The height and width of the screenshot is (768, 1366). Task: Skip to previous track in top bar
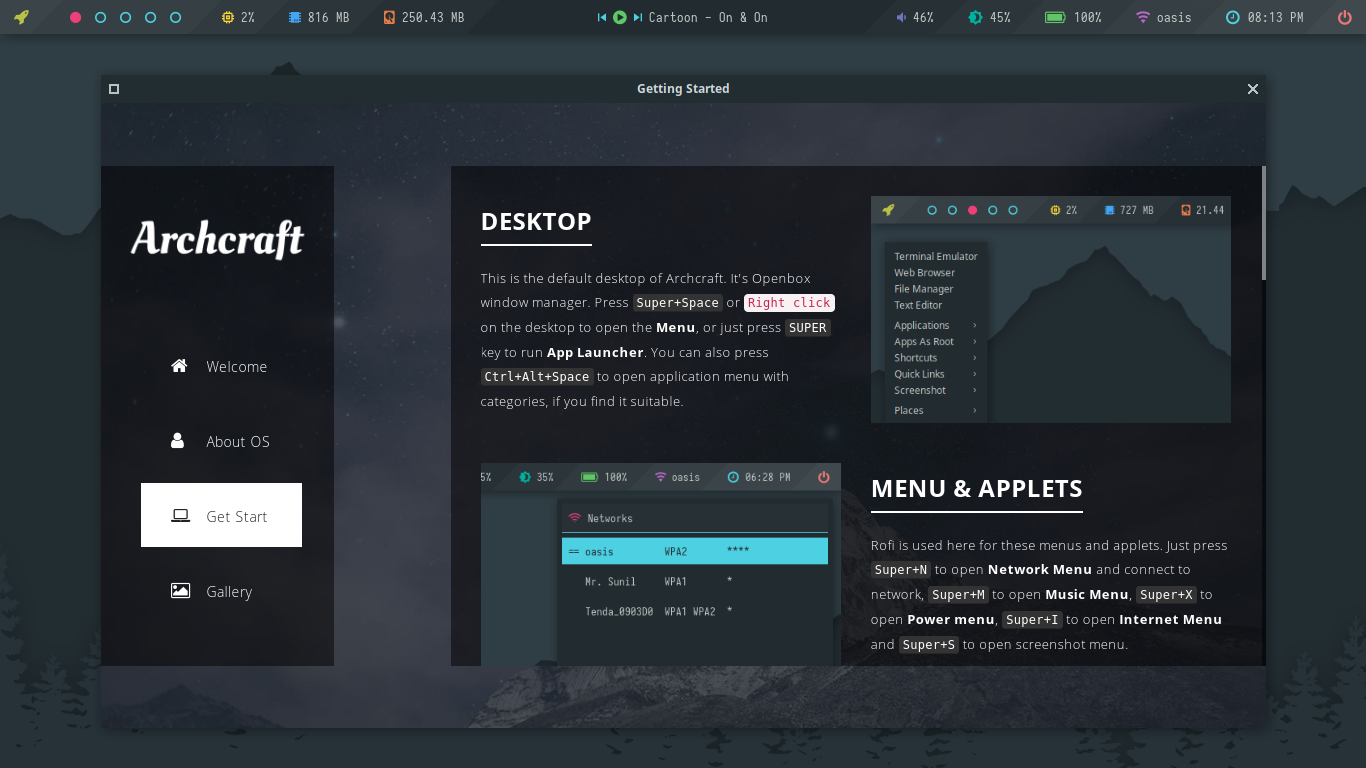[x=602, y=17]
